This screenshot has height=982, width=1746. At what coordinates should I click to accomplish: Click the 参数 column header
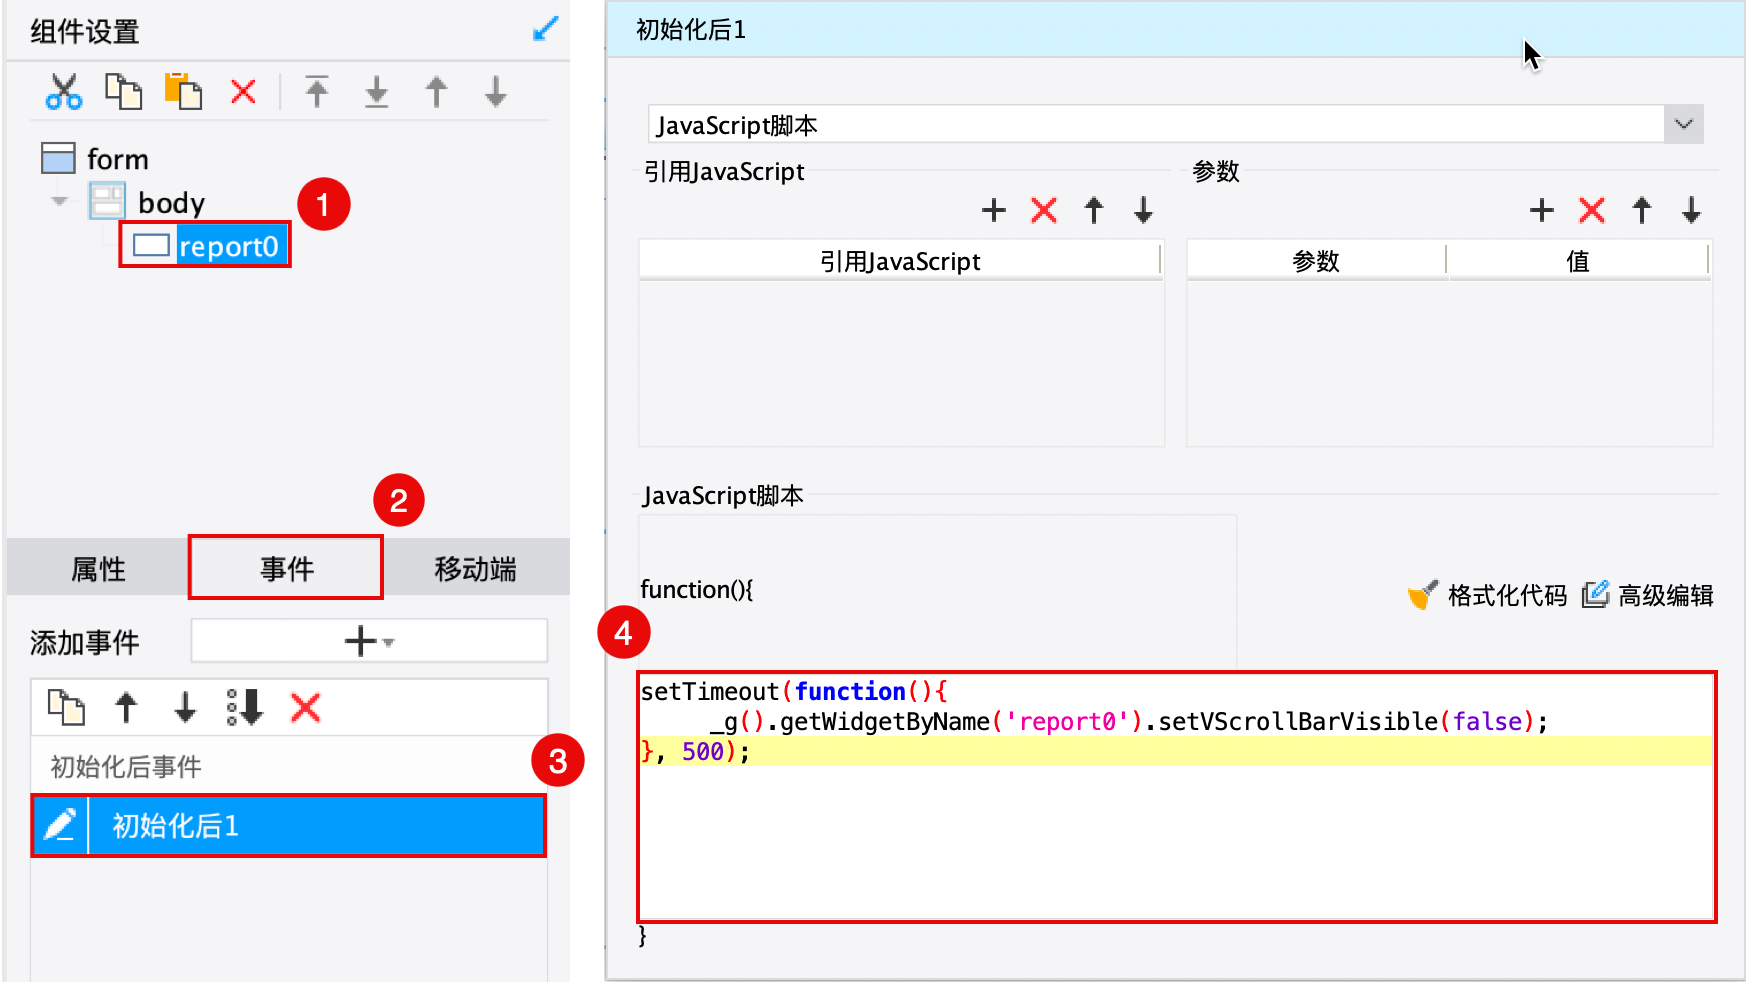click(x=1316, y=260)
